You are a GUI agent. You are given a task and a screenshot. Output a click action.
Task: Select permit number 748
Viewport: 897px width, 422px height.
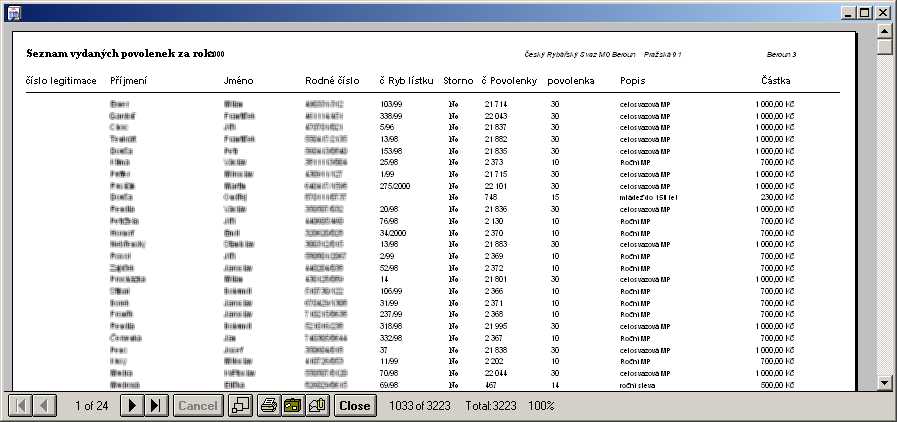490,197
